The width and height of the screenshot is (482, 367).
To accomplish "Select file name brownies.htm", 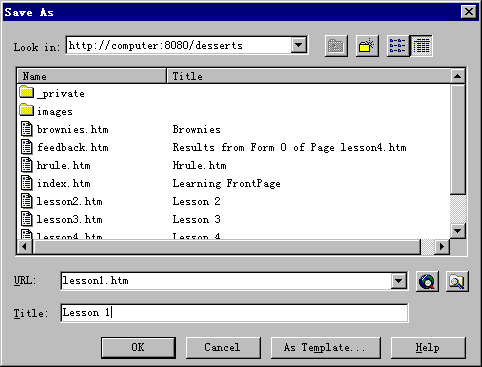I will [73, 129].
